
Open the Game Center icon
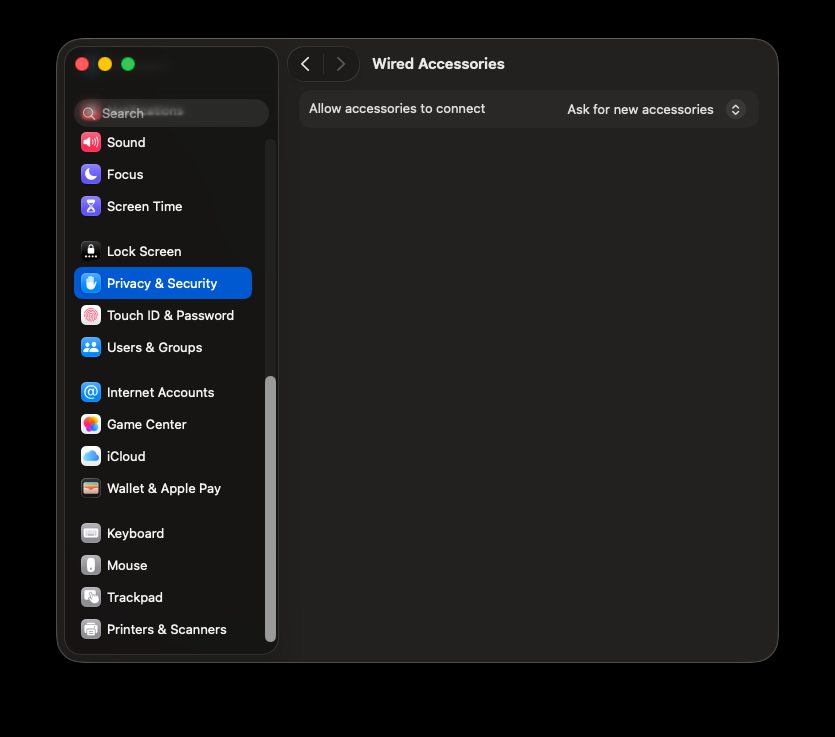[x=91, y=424]
